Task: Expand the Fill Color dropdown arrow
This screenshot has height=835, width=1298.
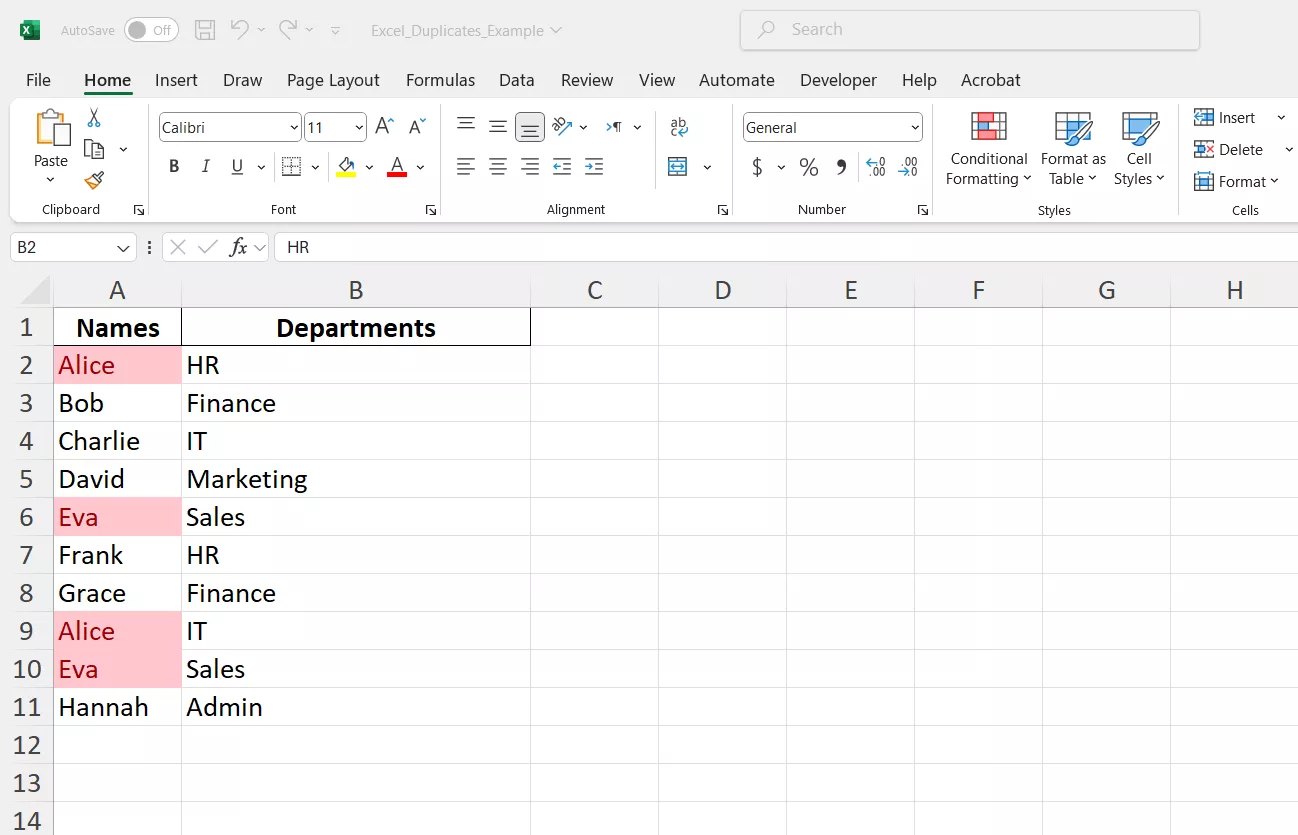Action: [x=368, y=167]
